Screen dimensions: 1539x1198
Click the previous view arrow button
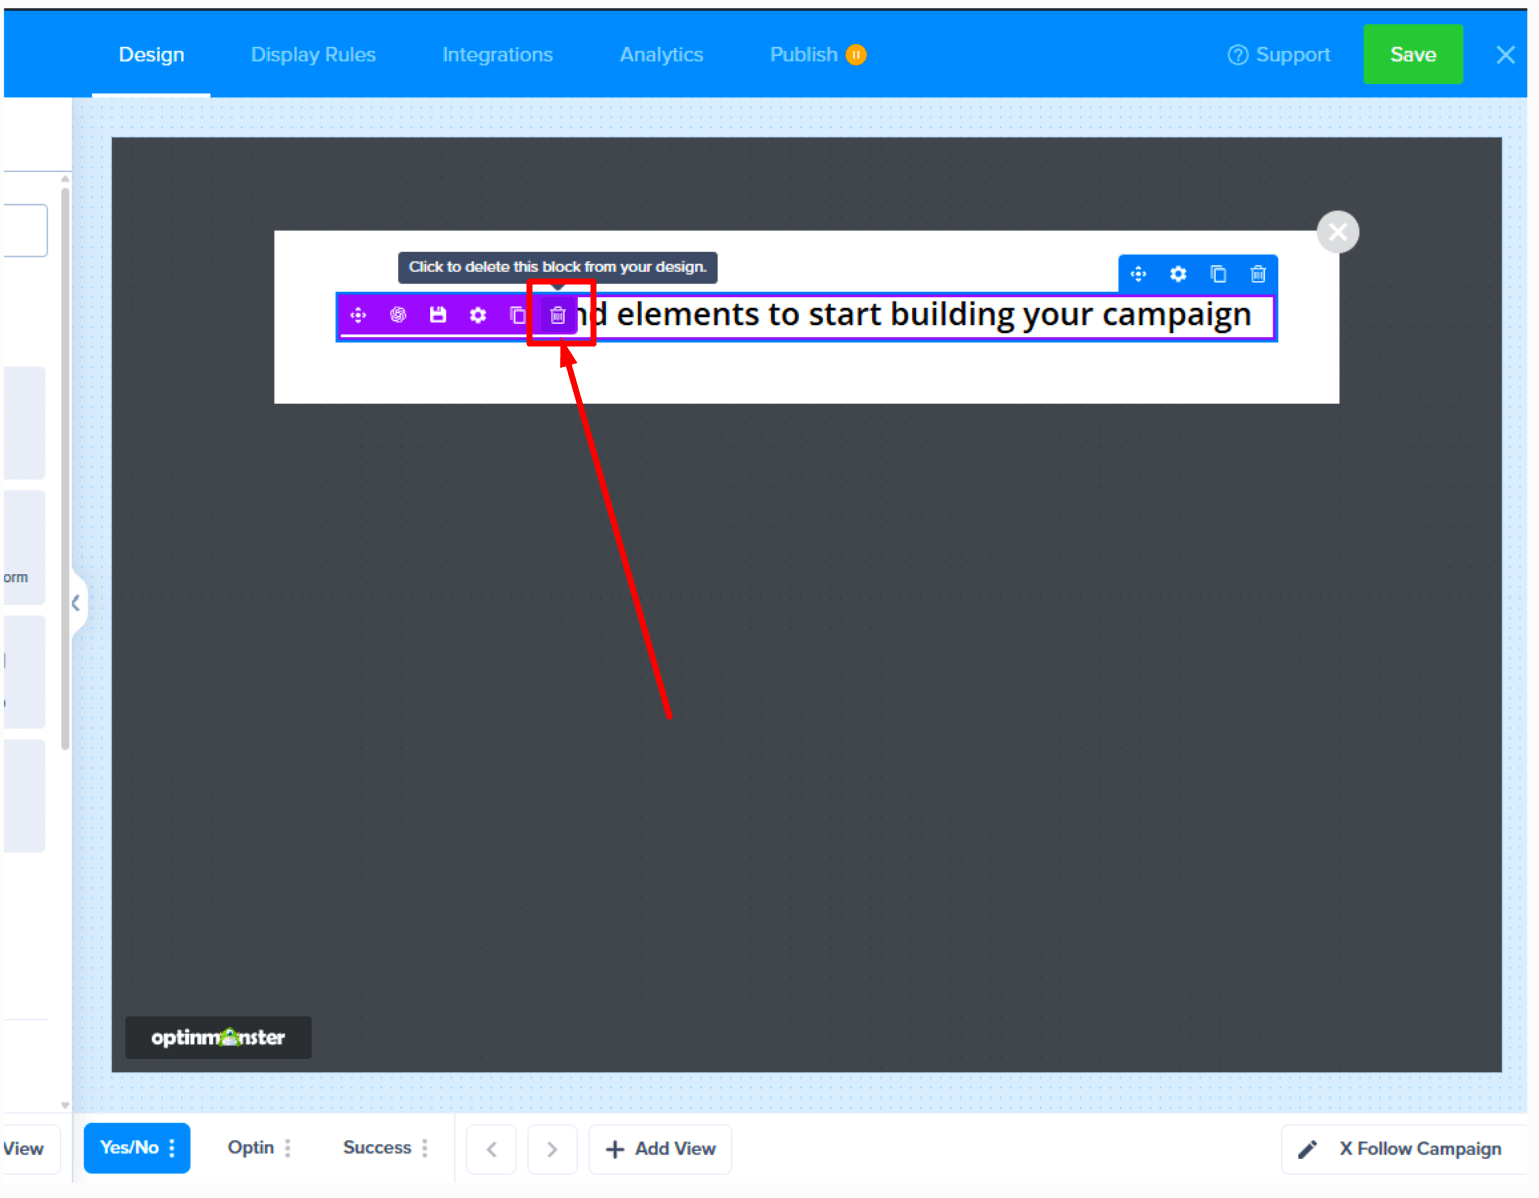pos(491,1149)
